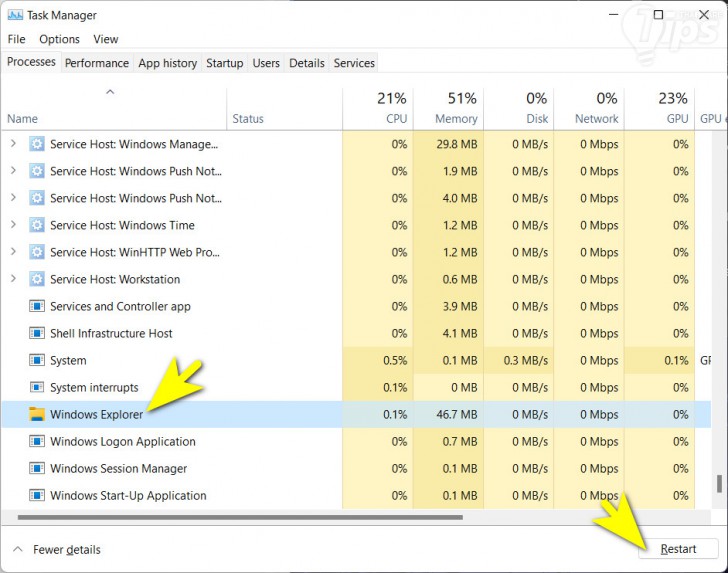Click the System process icon
The image size is (728, 573).
coord(37,360)
